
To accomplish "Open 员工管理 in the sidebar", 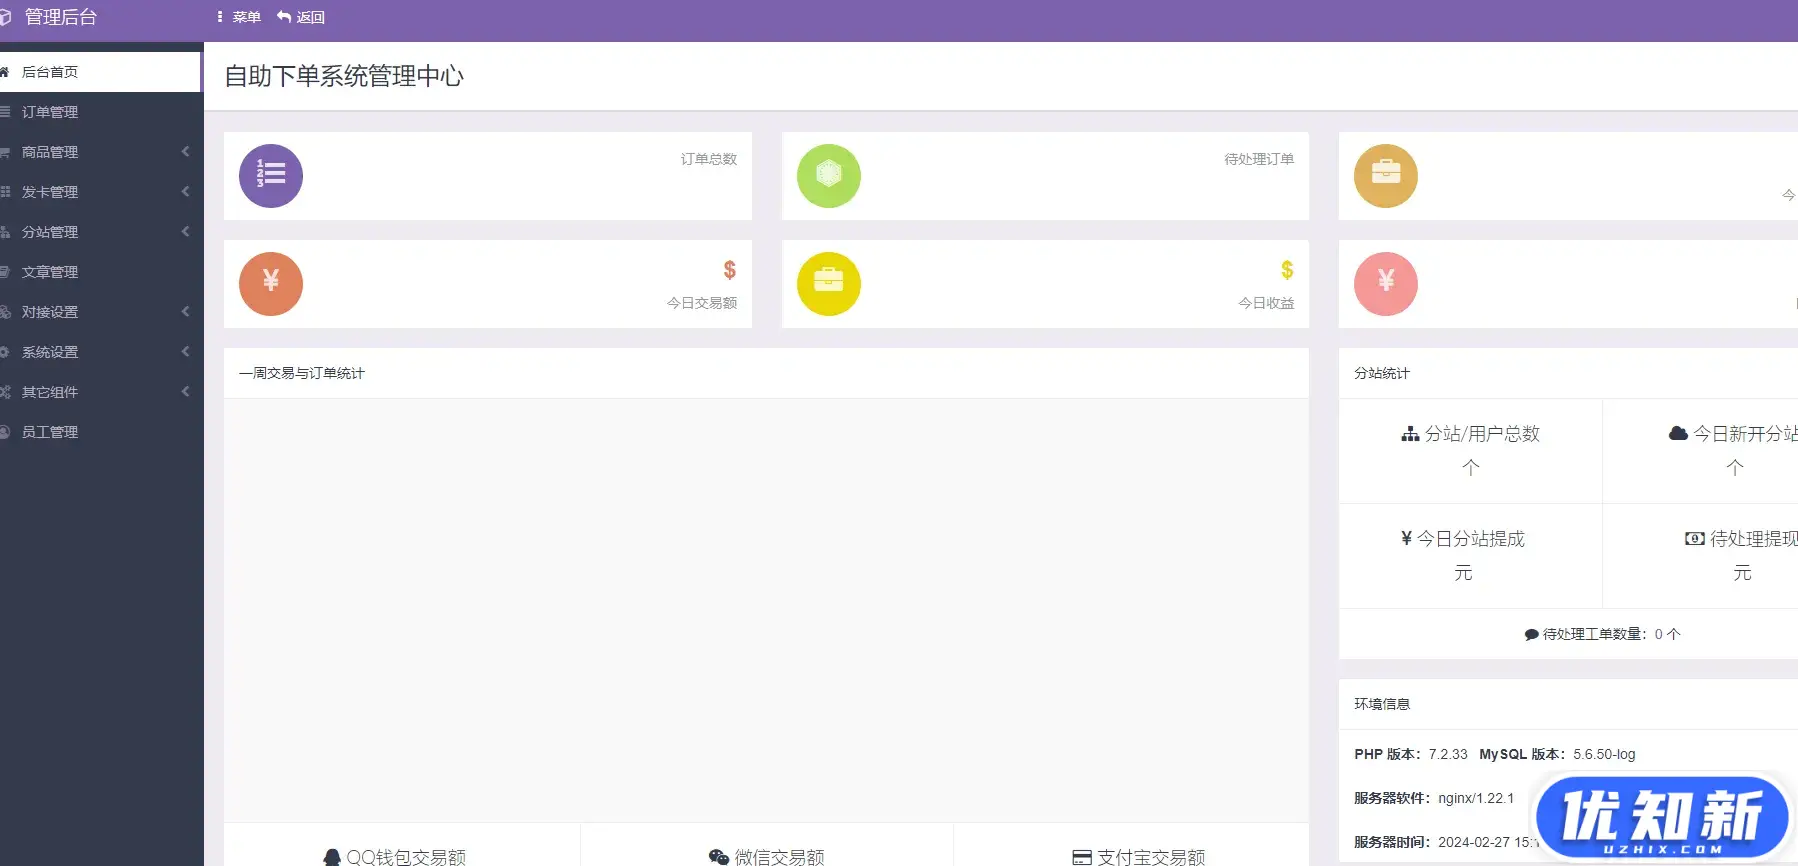I will click(x=50, y=432).
